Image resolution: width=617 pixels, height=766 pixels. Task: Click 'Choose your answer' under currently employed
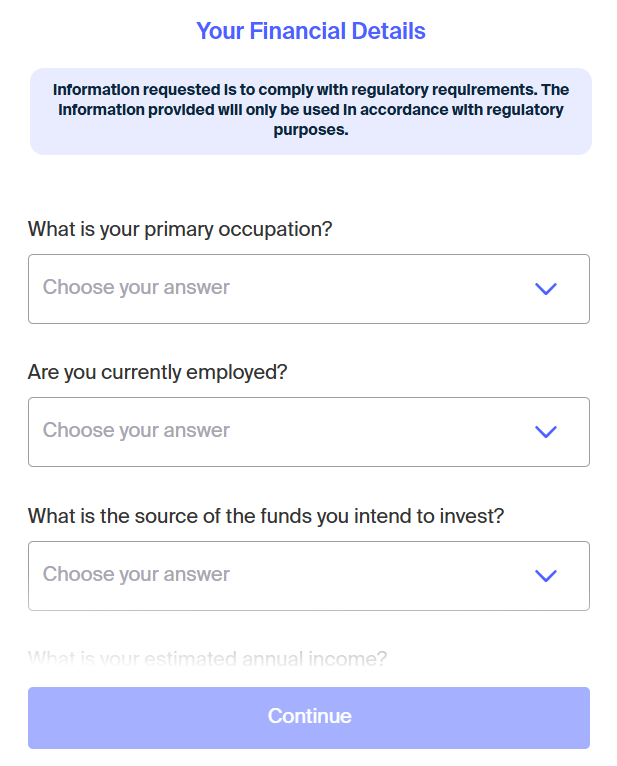coord(136,431)
